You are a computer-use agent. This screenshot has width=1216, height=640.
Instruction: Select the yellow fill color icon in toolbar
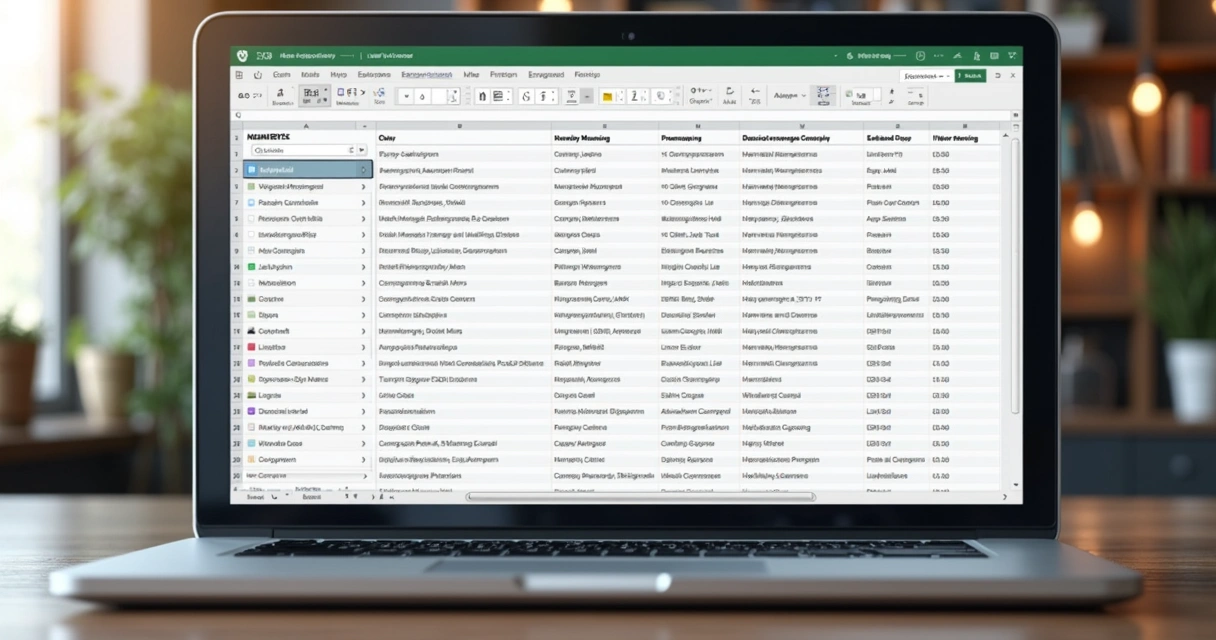(x=606, y=96)
